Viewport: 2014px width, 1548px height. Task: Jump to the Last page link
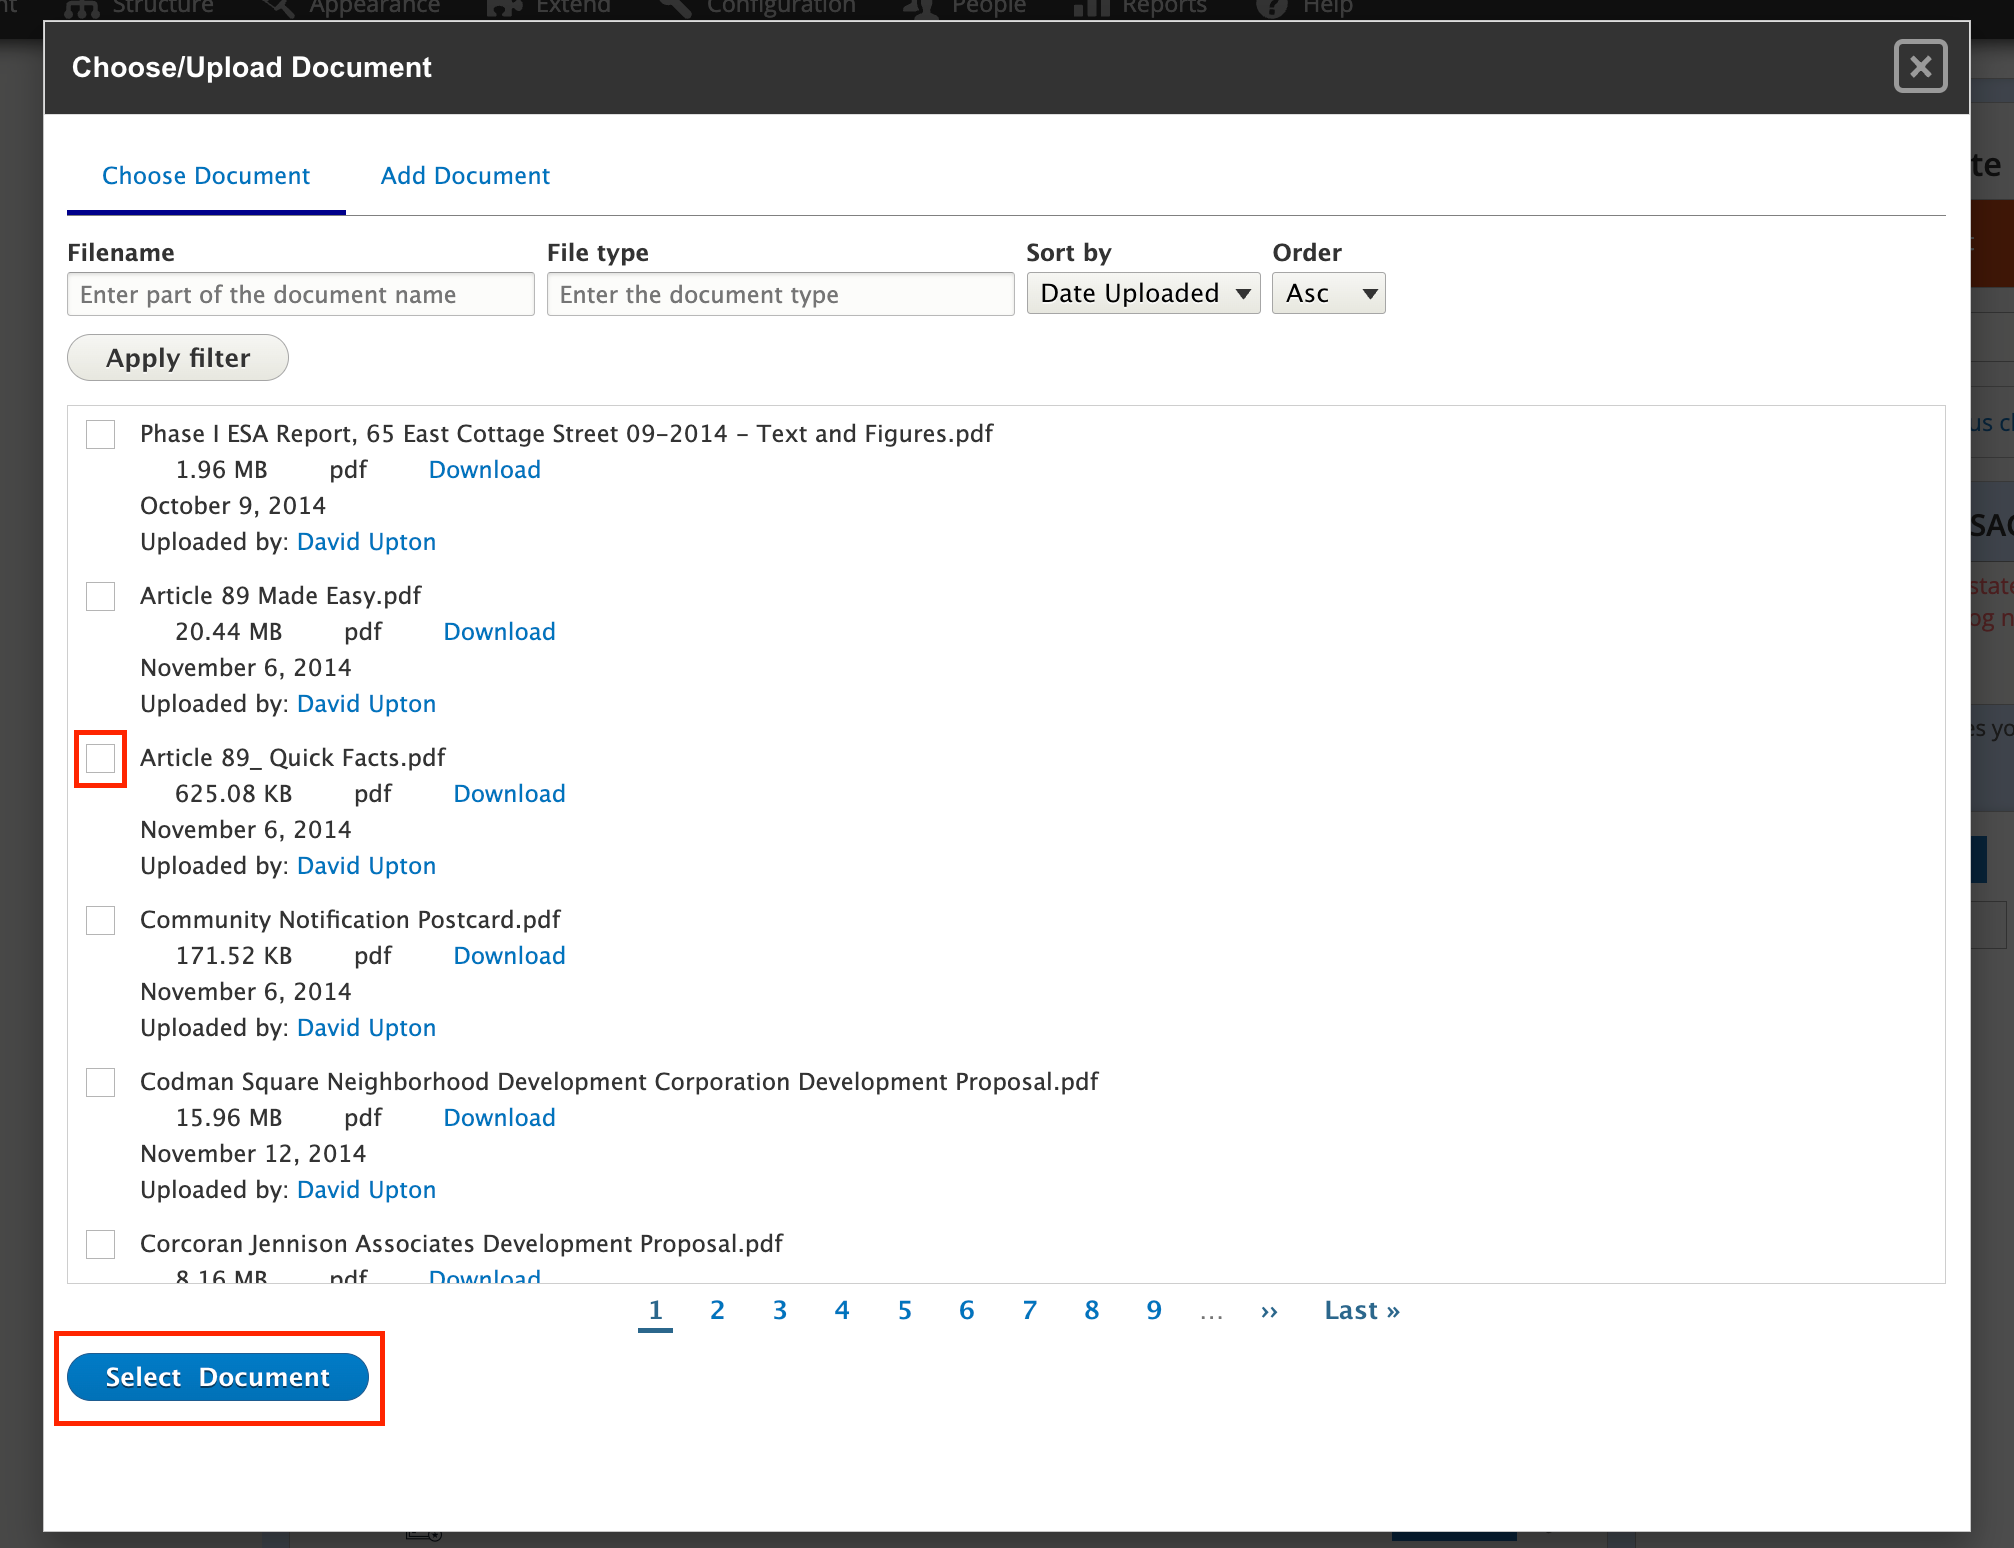1361,1311
